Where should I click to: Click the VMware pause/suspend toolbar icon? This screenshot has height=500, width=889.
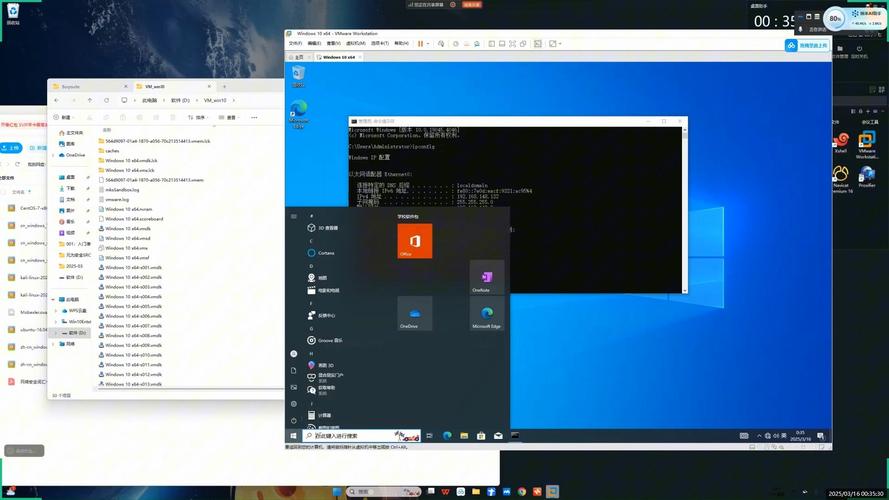point(421,44)
